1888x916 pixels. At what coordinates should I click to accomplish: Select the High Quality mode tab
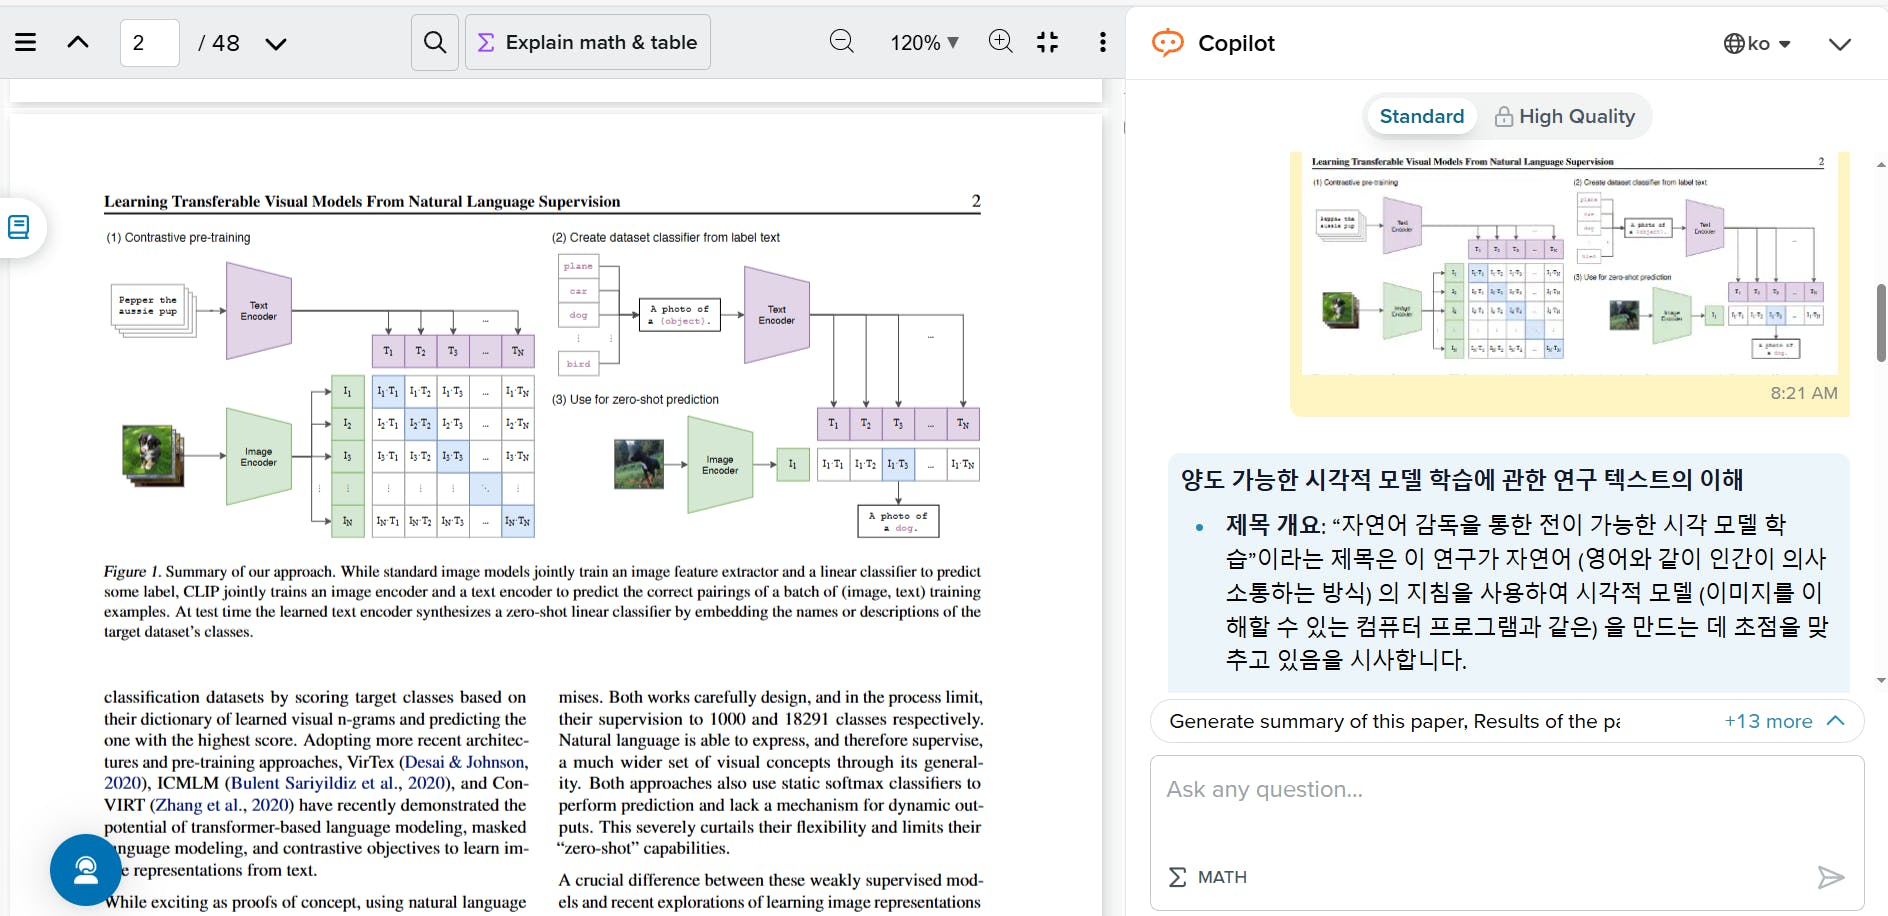(1565, 117)
